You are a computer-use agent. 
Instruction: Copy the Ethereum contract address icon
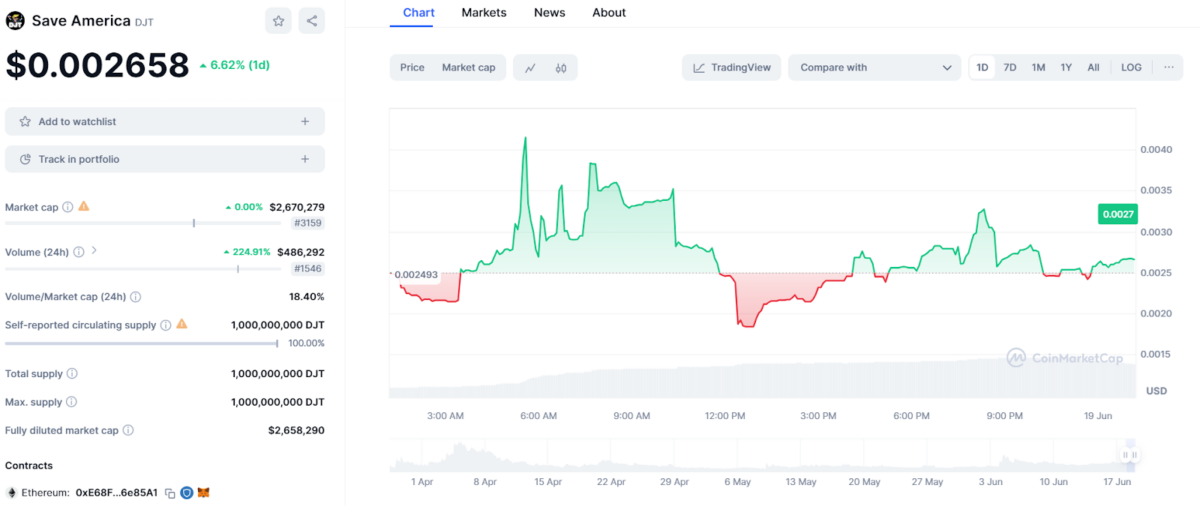(170, 493)
